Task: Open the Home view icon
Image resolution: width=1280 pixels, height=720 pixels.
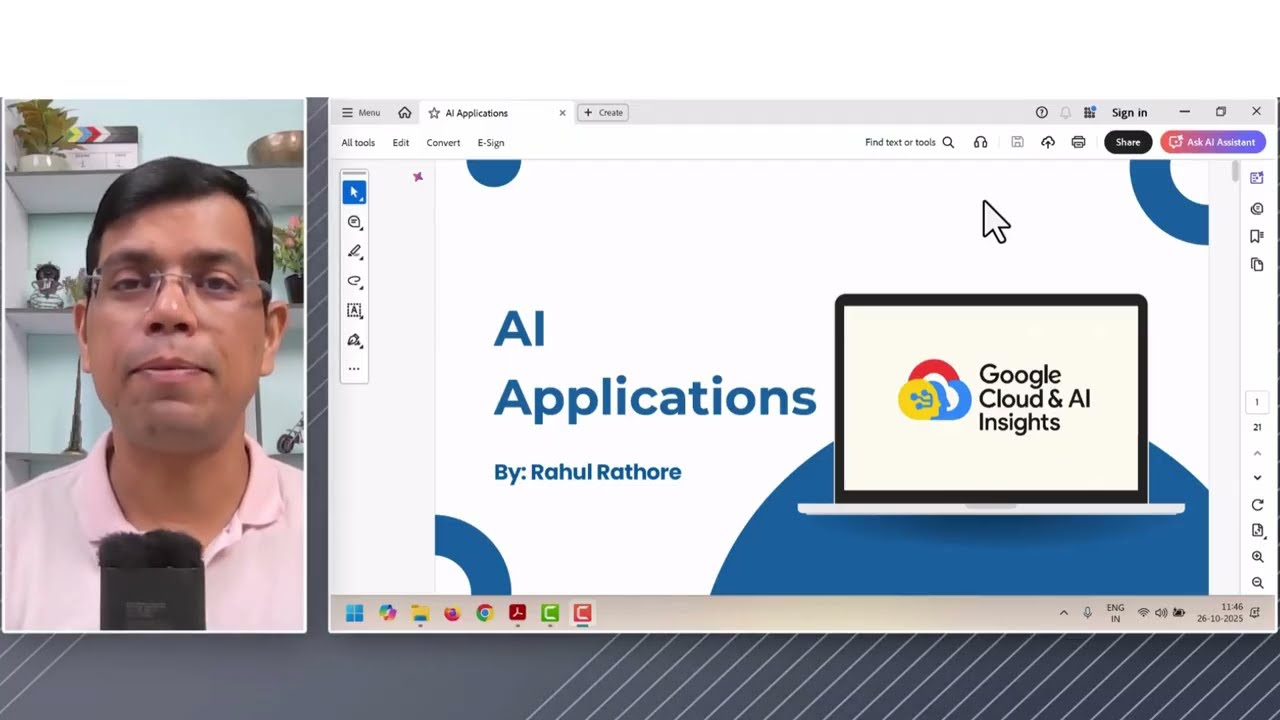Action: coord(404,113)
